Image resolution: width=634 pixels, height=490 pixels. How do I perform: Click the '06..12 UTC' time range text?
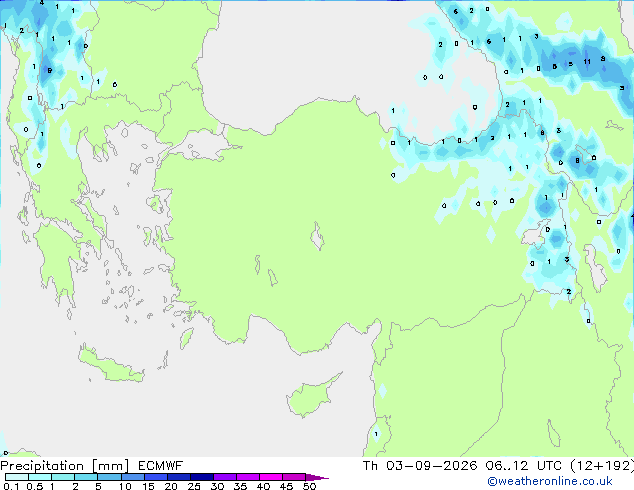click(523, 466)
